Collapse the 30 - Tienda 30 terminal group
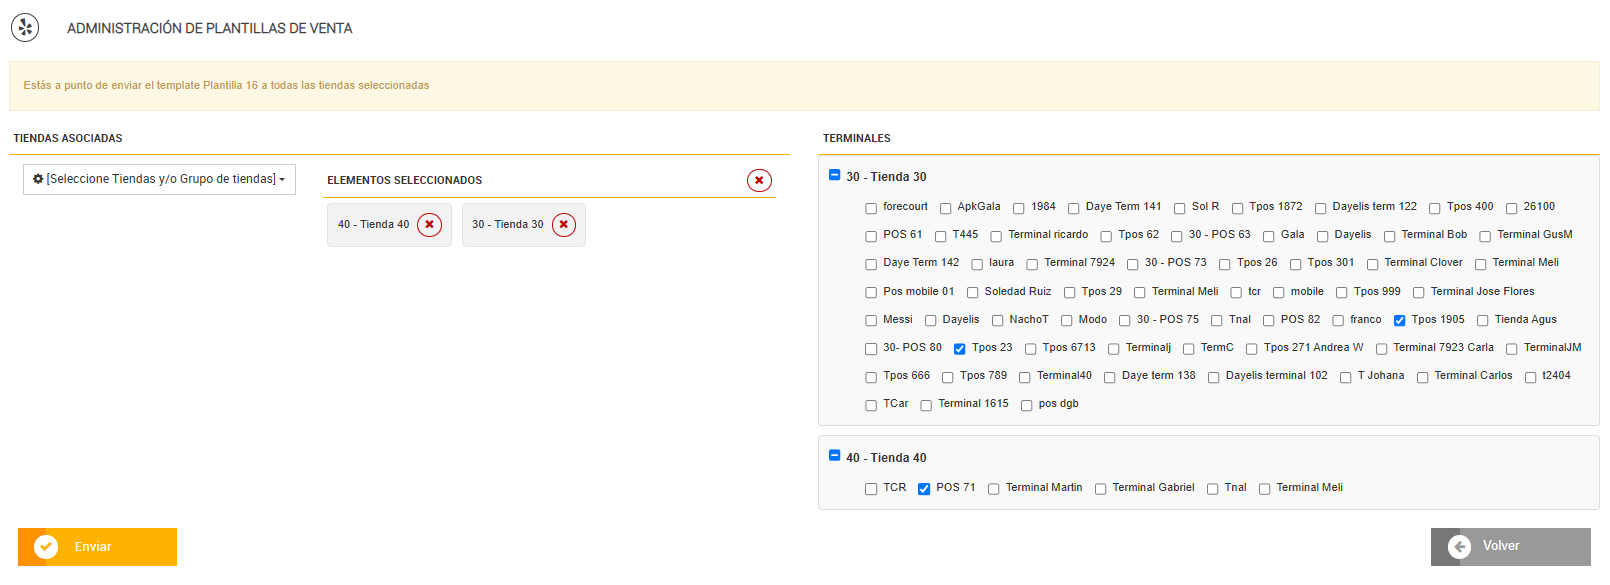This screenshot has width=1610, height=585. [x=835, y=175]
